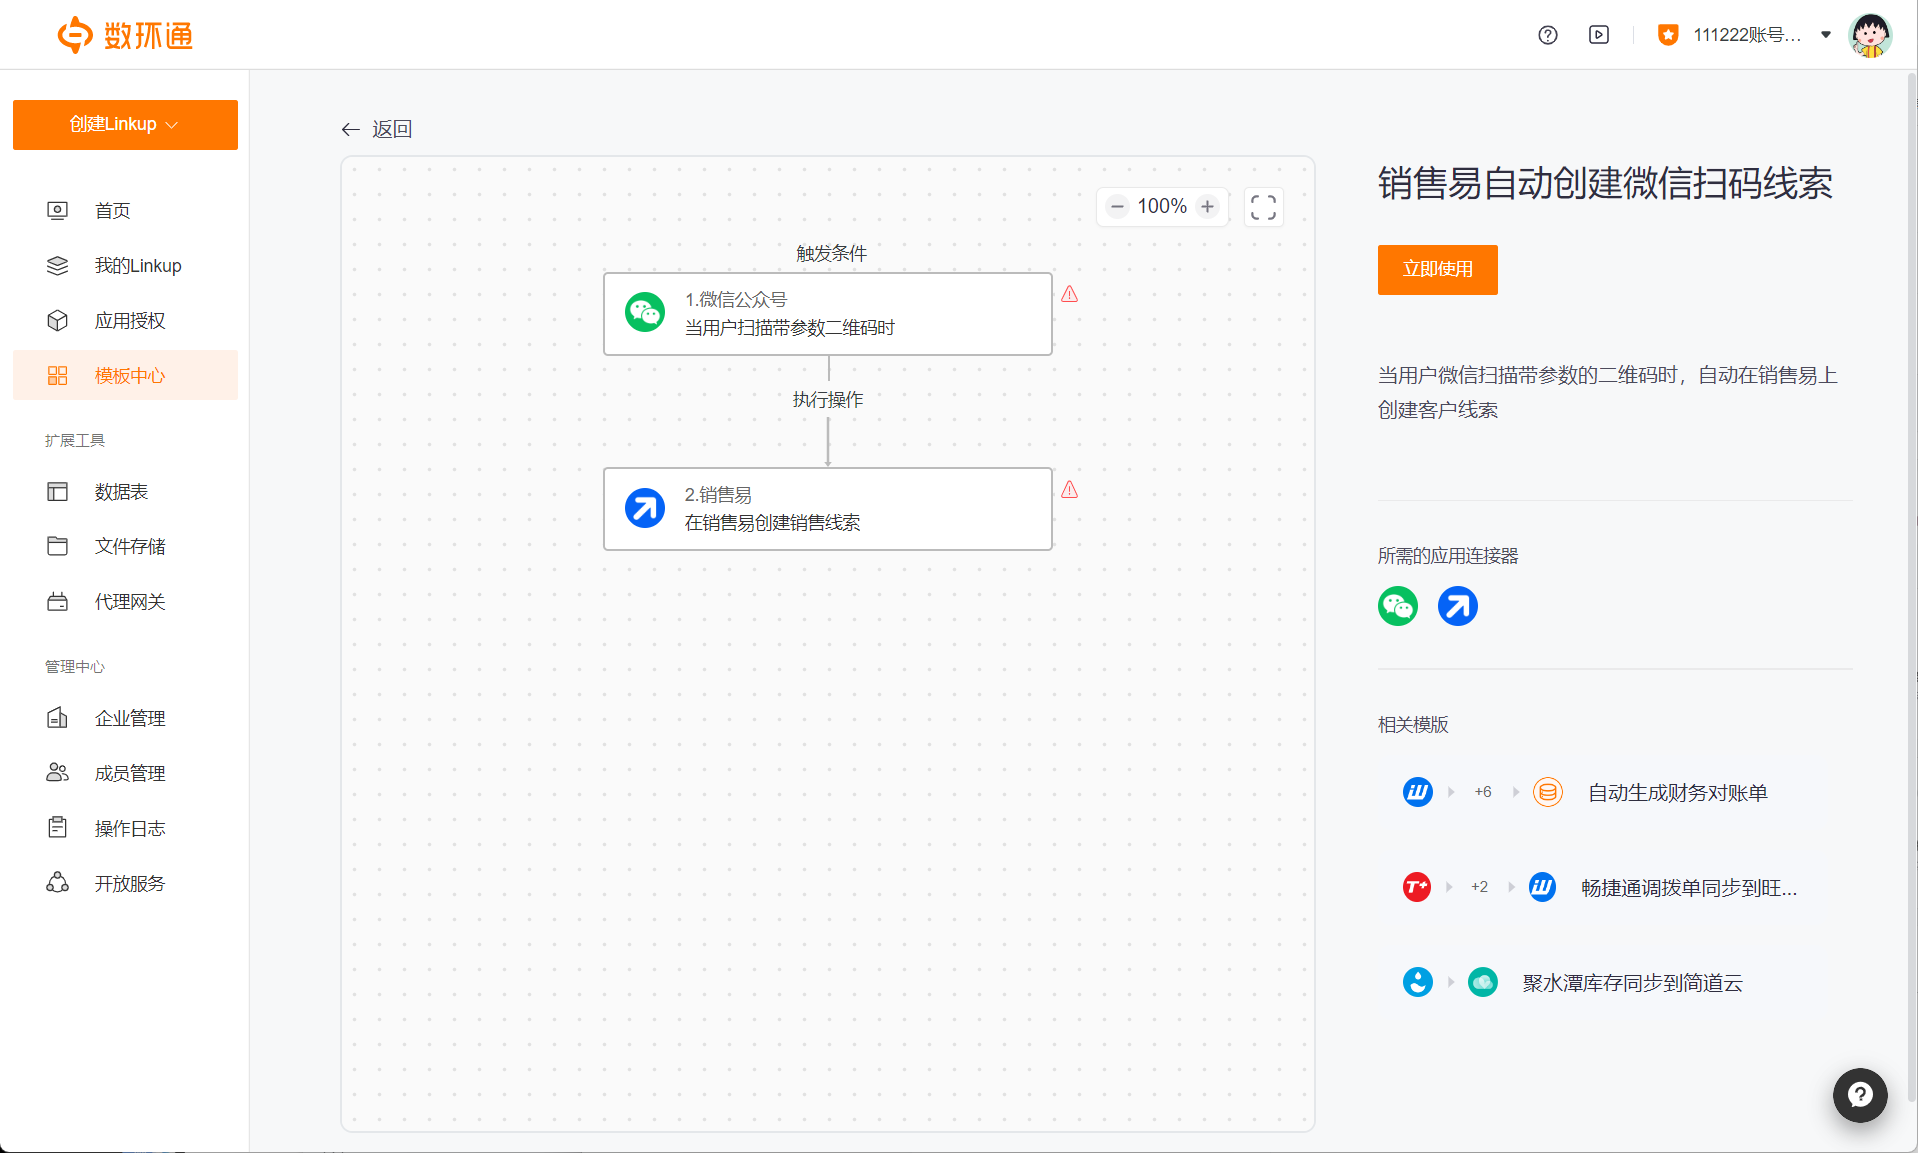The height and width of the screenshot is (1153, 1918).
Task: Open 企业管理 in sidebar
Action: click(x=125, y=718)
